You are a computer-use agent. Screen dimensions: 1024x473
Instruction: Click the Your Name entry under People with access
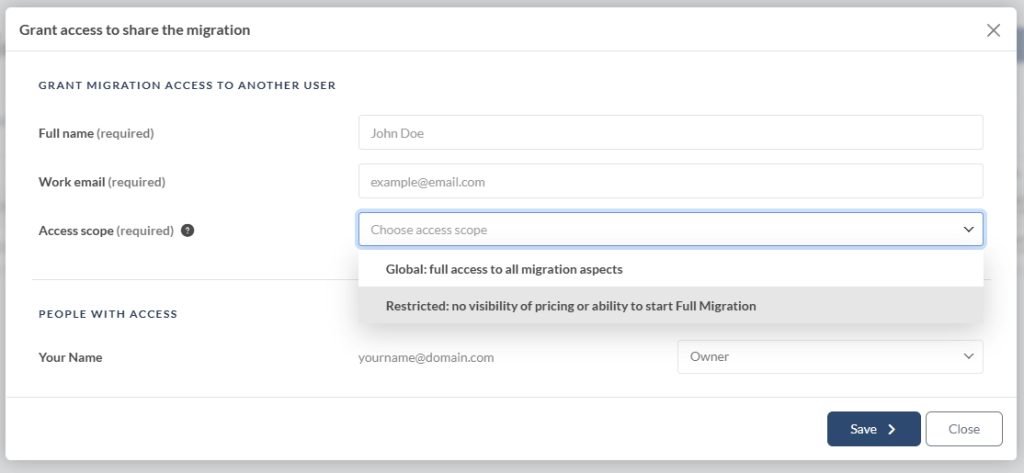[71, 357]
